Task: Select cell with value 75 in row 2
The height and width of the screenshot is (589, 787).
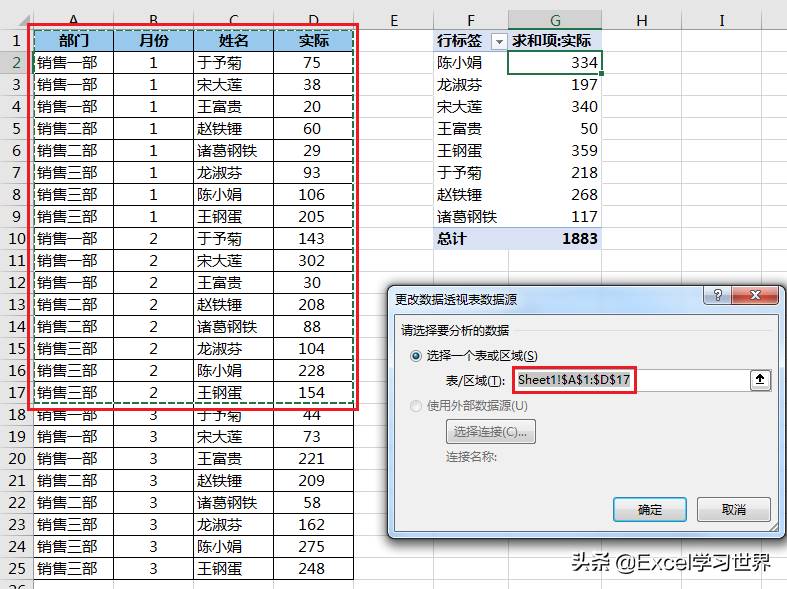Action: 313,63
